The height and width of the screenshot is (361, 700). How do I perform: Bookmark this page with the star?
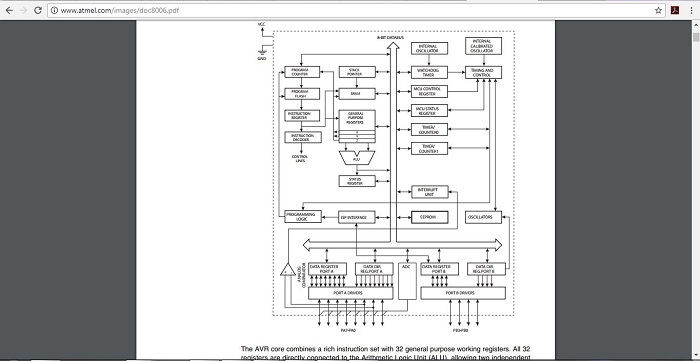[658, 10]
